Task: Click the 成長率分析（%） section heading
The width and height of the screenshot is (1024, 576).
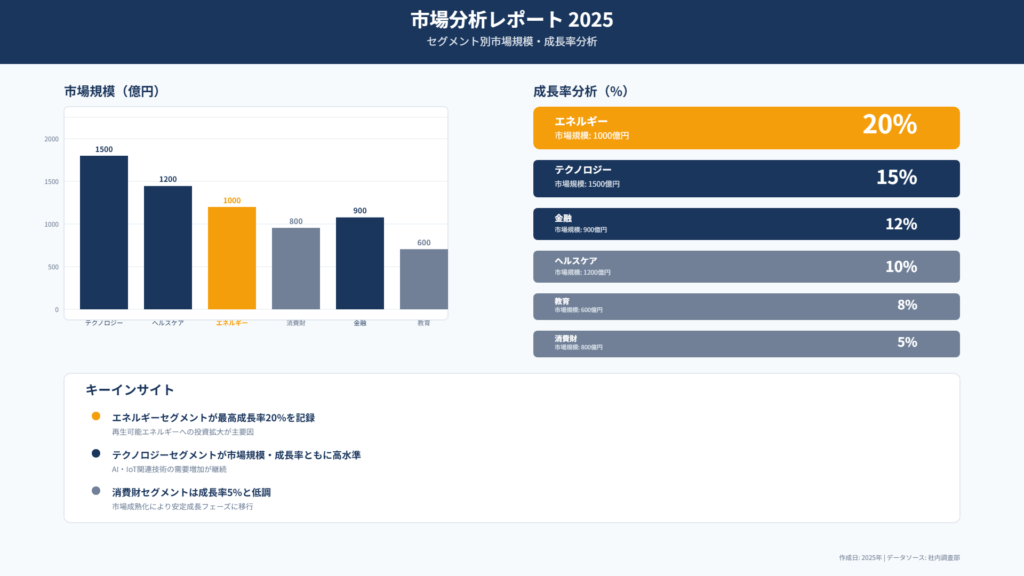Action: click(x=580, y=91)
